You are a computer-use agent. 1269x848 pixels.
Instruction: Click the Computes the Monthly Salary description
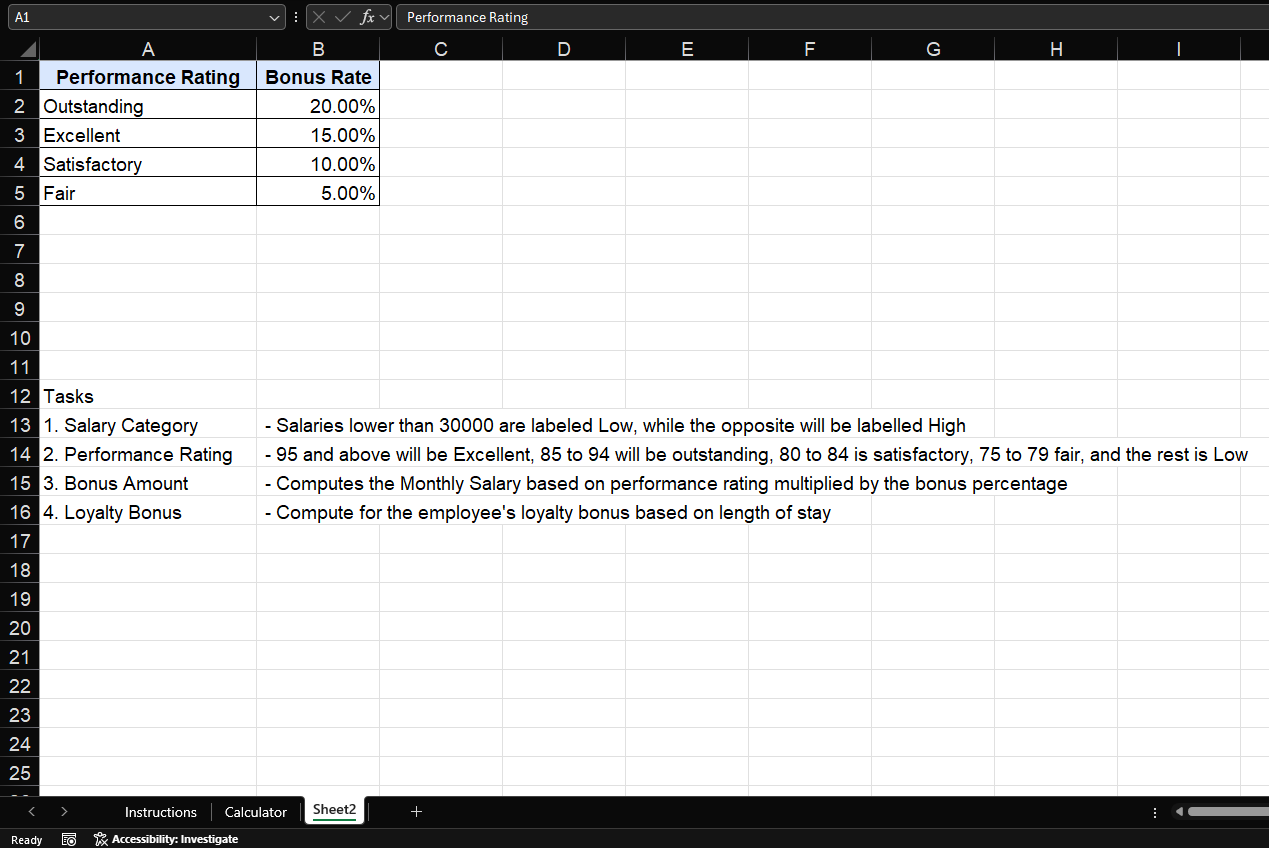666,483
